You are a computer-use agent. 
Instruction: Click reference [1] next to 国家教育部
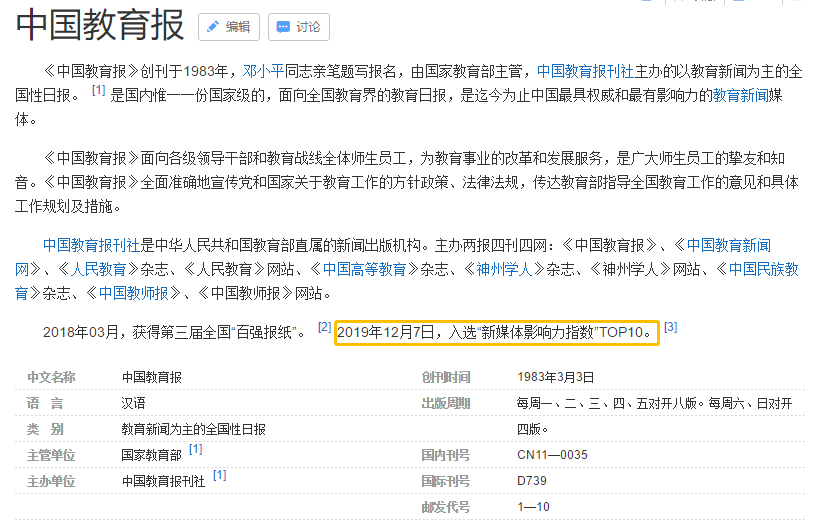point(195,451)
